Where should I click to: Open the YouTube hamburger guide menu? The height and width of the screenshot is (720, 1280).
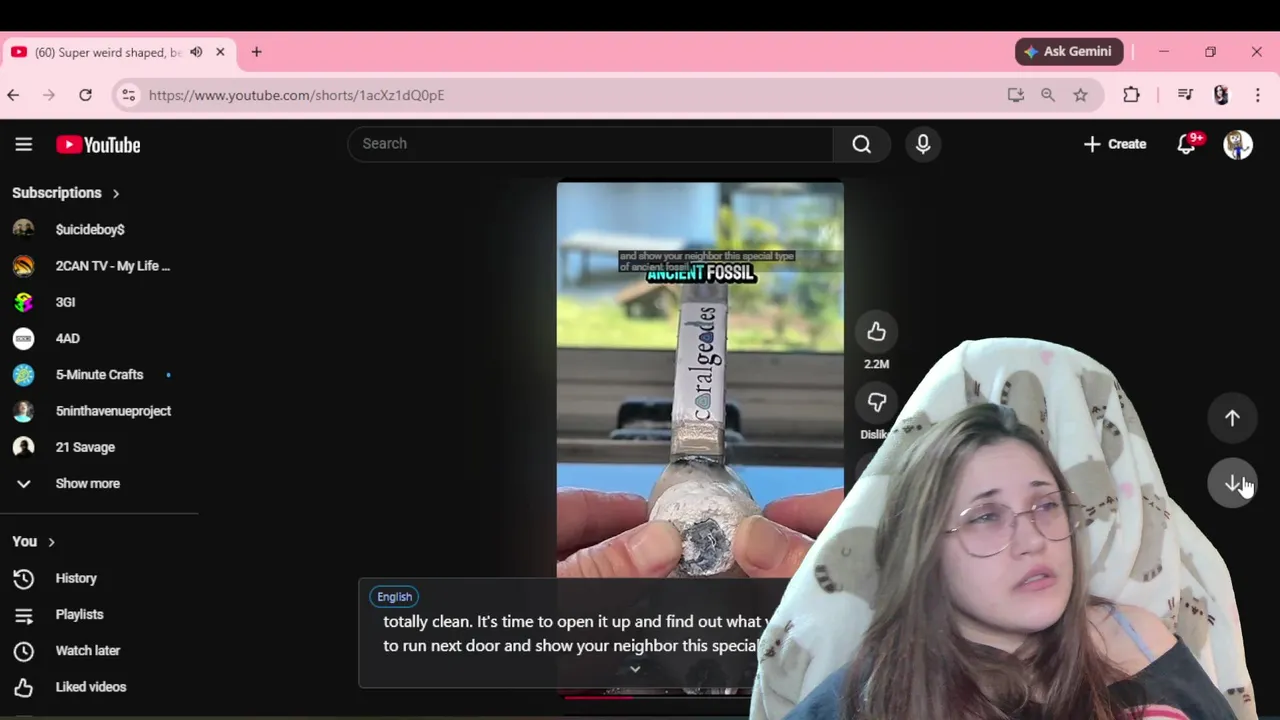pyautogui.click(x=24, y=144)
